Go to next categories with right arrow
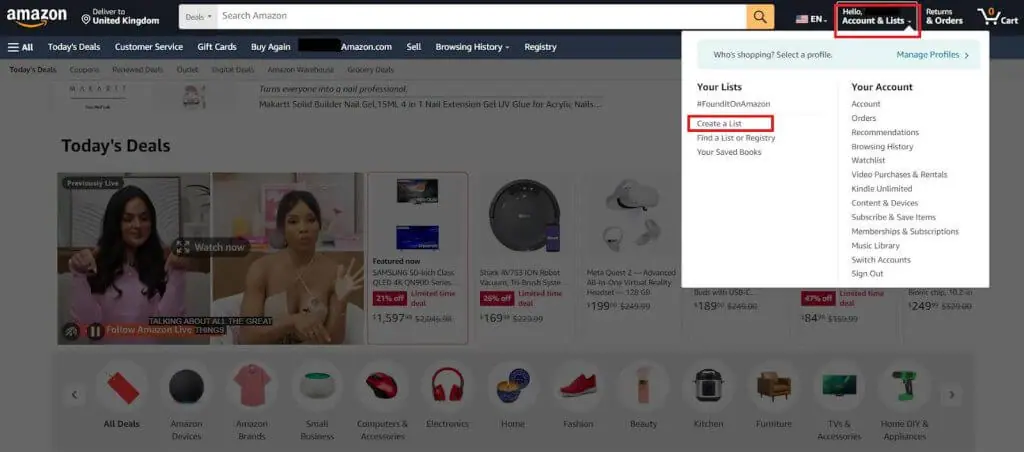Screen dimensions: 1024x452 pos(952,395)
